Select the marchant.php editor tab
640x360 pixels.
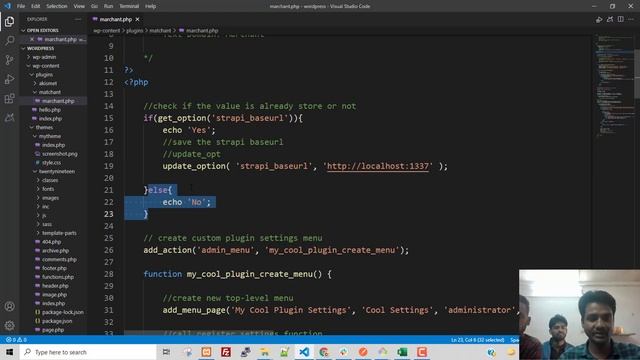(x=116, y=19)
